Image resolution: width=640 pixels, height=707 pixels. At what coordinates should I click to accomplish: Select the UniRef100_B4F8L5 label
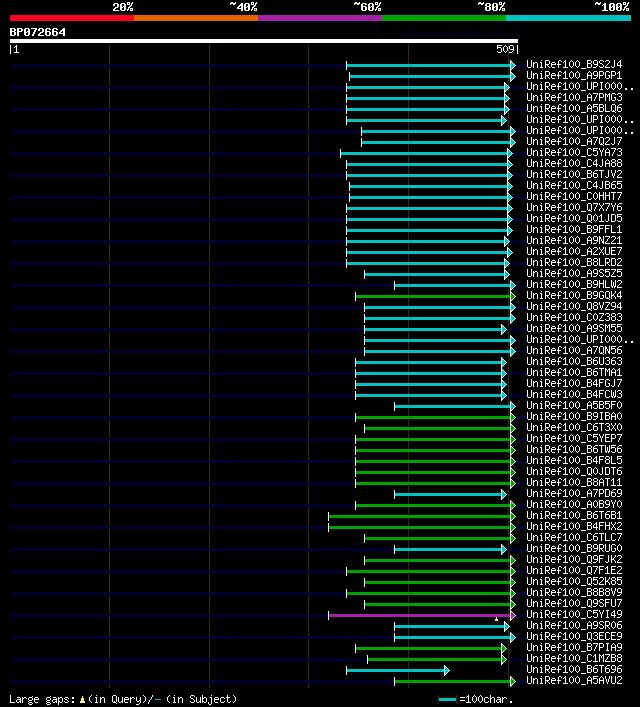tap(574, 460)
